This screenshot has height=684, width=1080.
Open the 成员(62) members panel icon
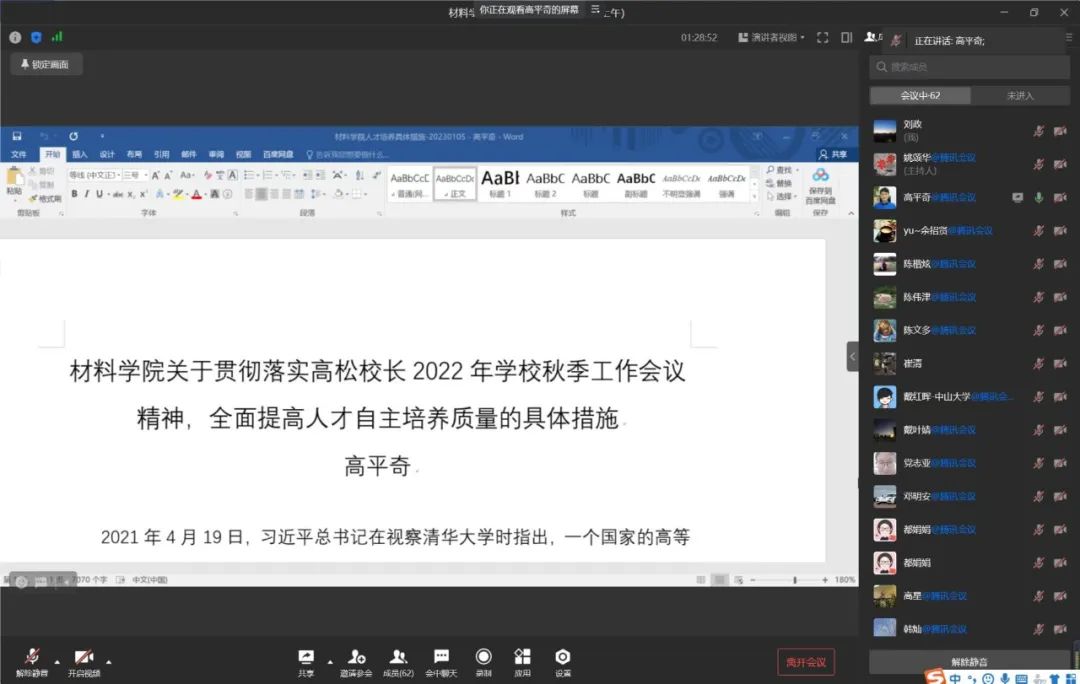tap(398, 656)
